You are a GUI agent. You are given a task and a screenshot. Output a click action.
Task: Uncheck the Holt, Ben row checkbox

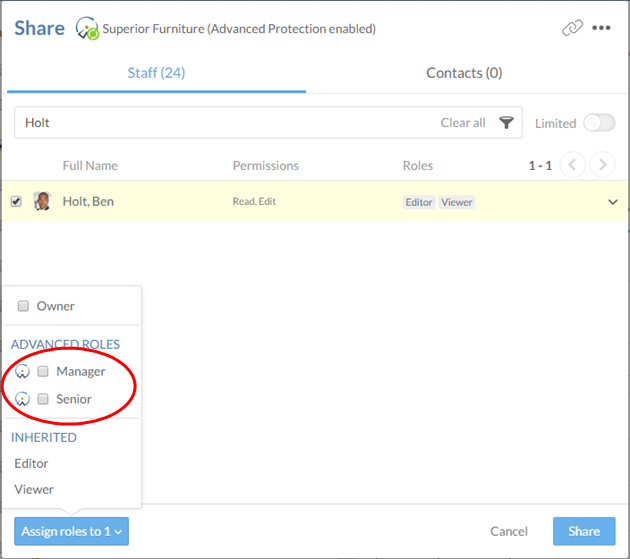pos(16,201)
